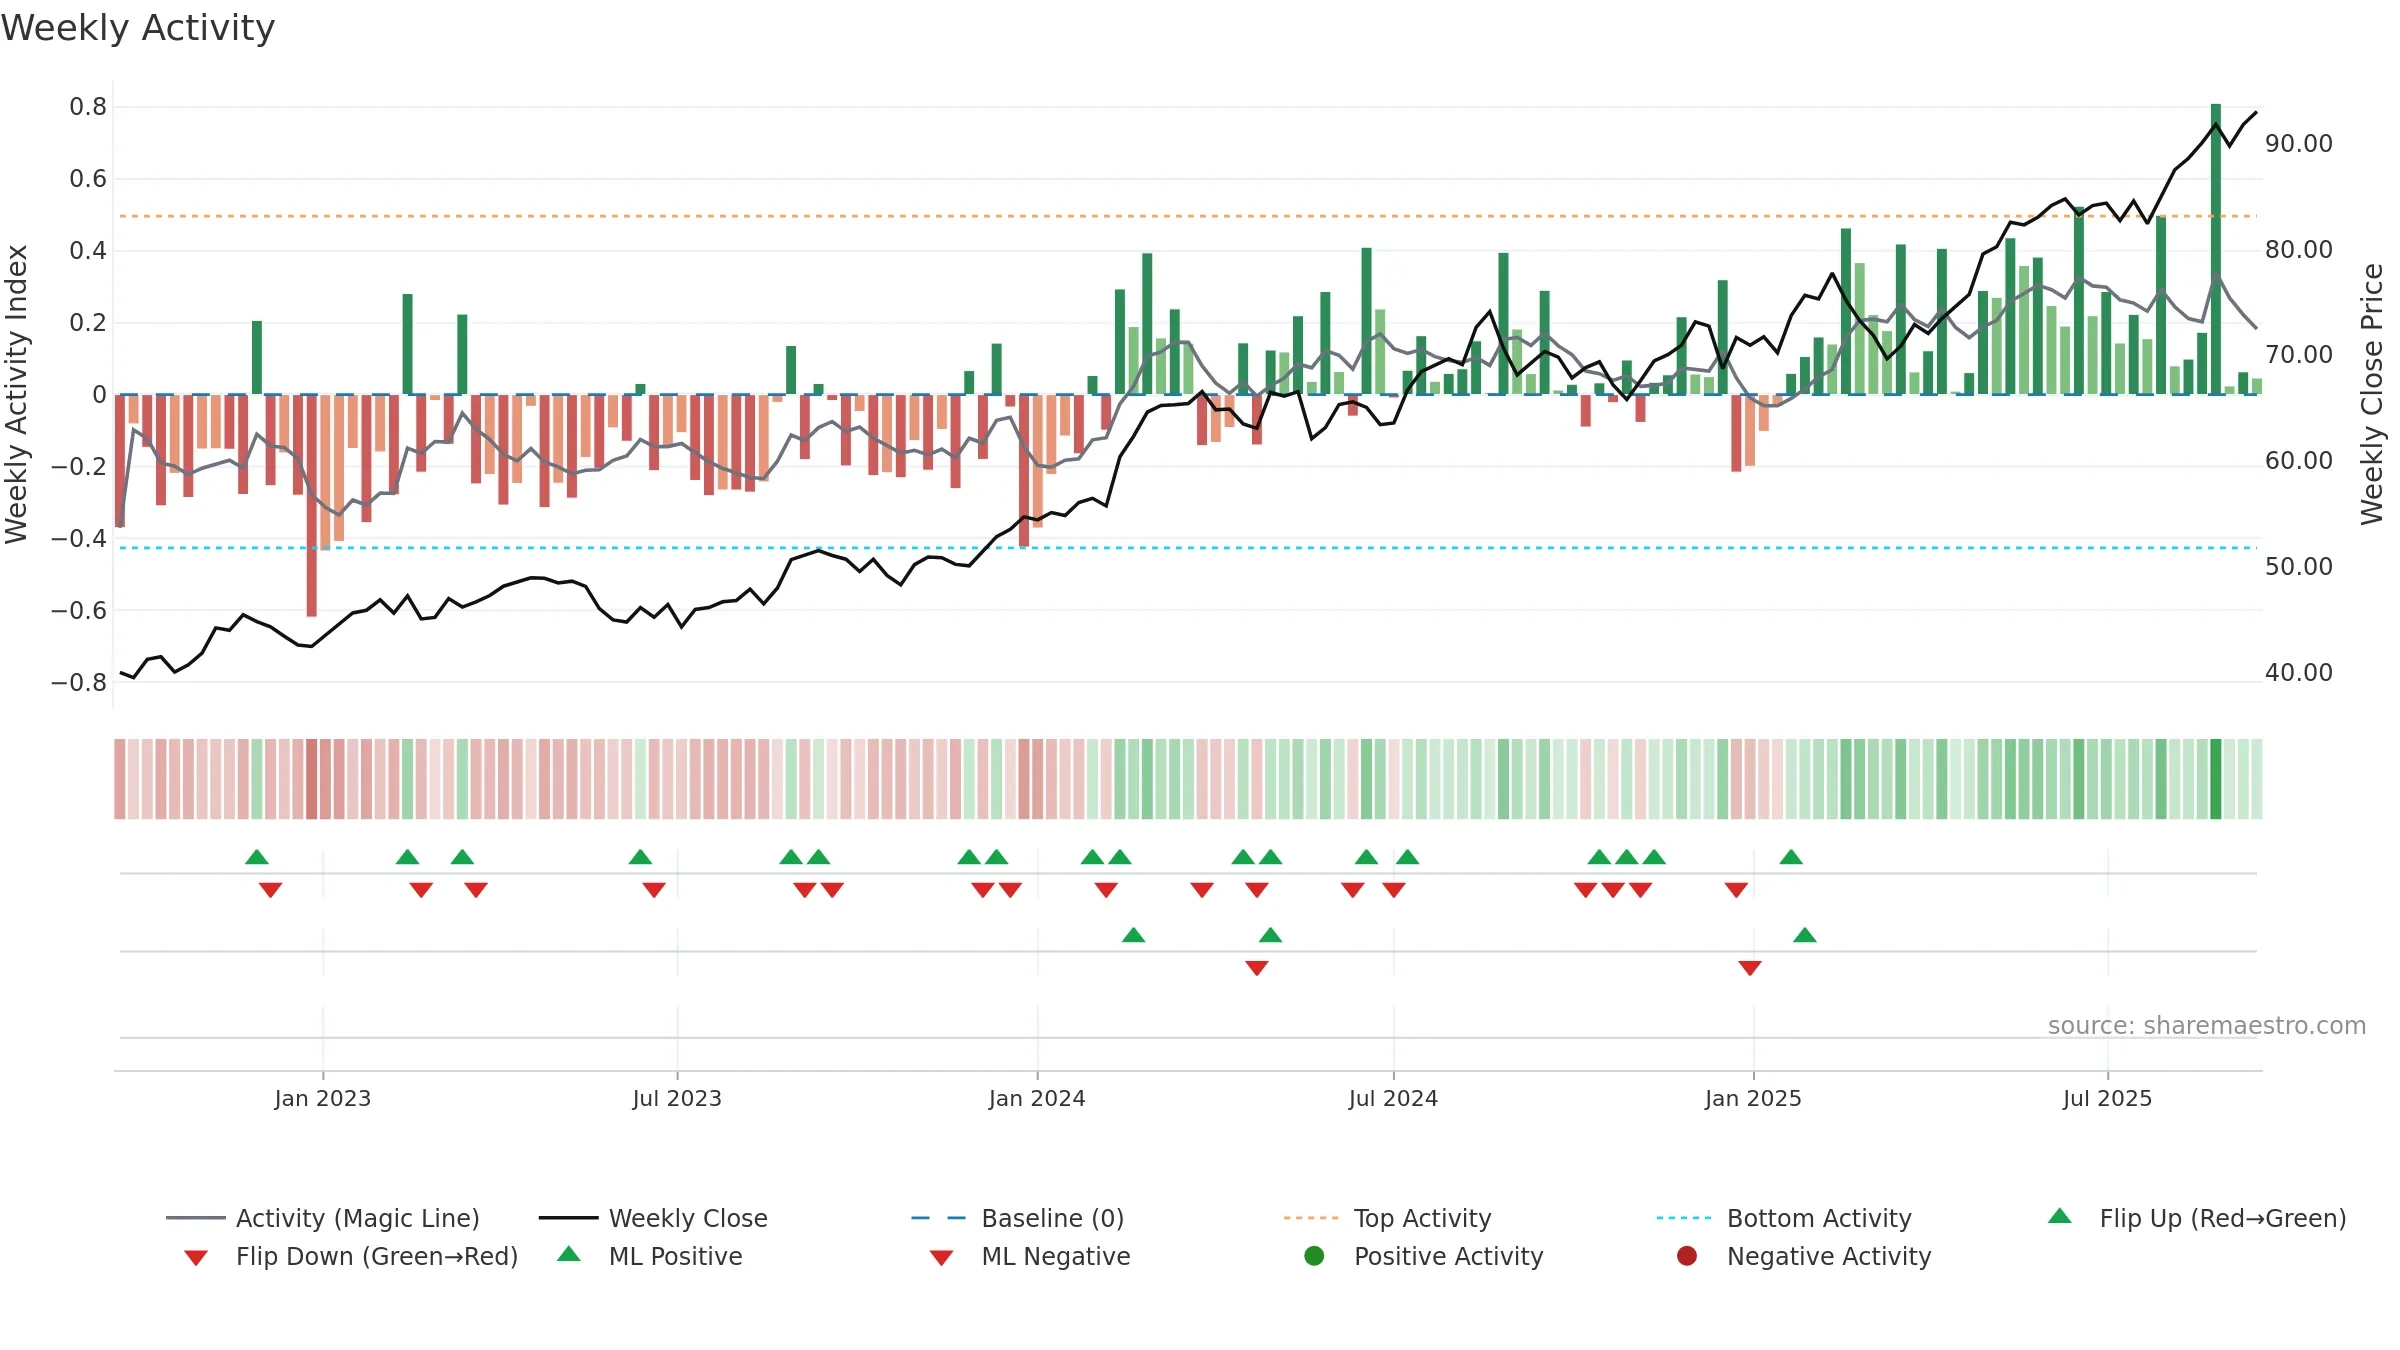Click the Negative Activity red circle icon
The height and width of the screenshot is (1350, 2400).
pyautogui.click(x=1687, y=1255)
